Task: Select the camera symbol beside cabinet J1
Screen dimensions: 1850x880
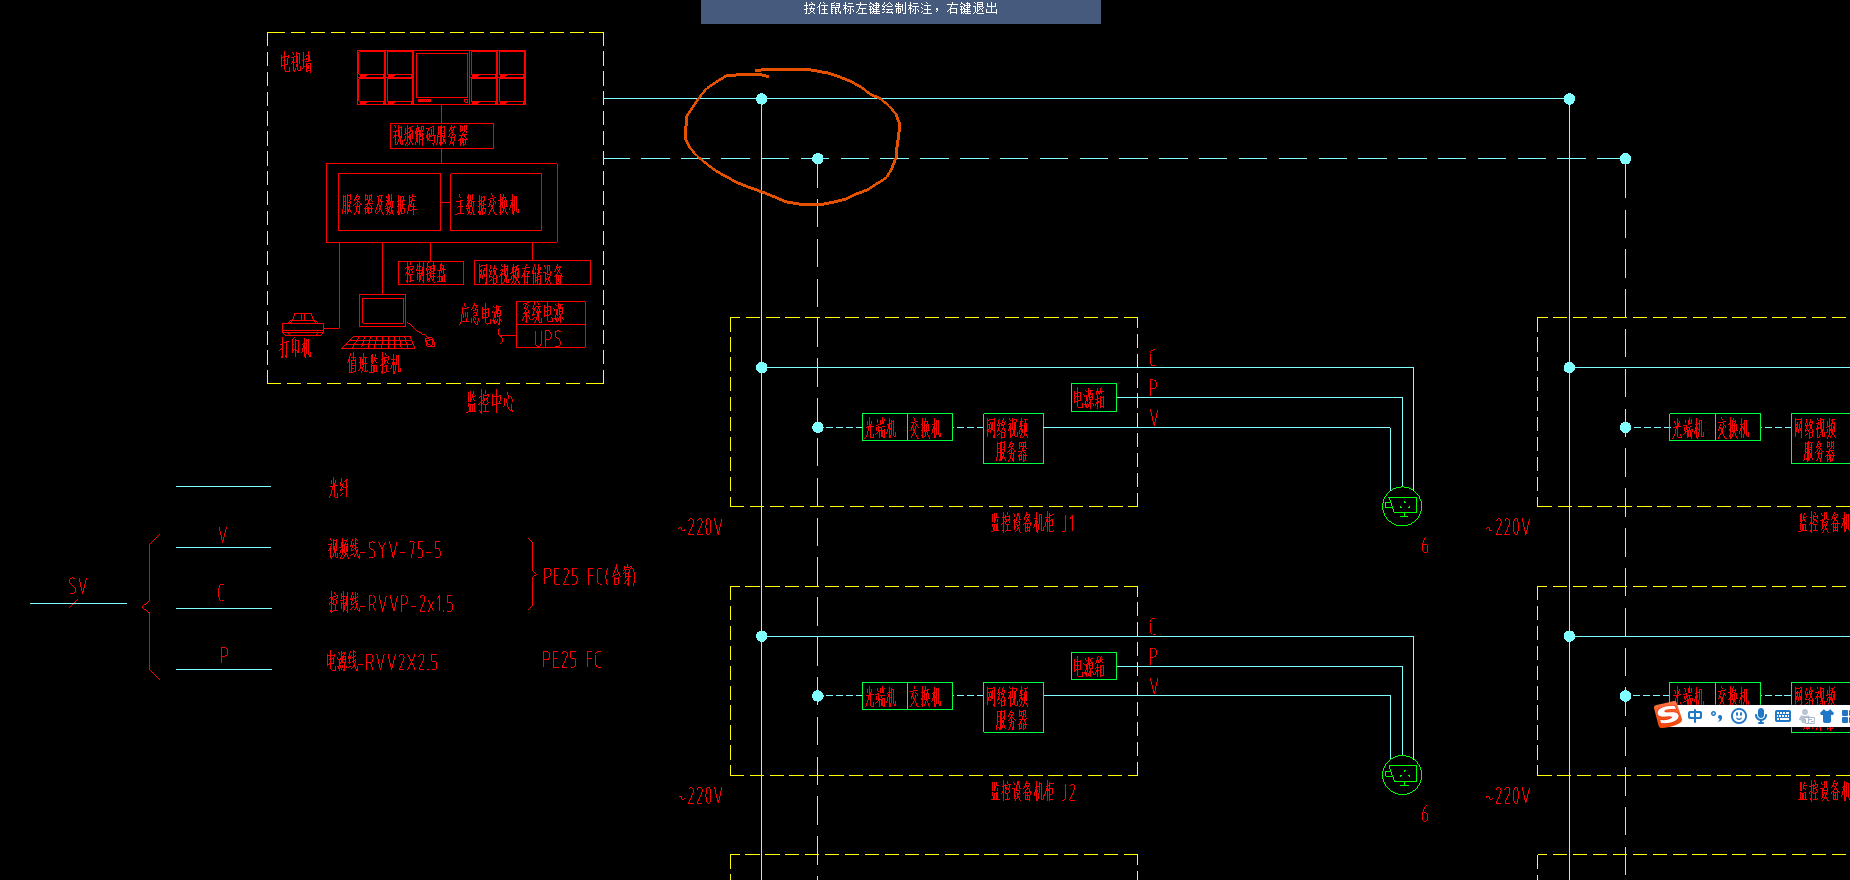Action: (x=1401, y=506)
